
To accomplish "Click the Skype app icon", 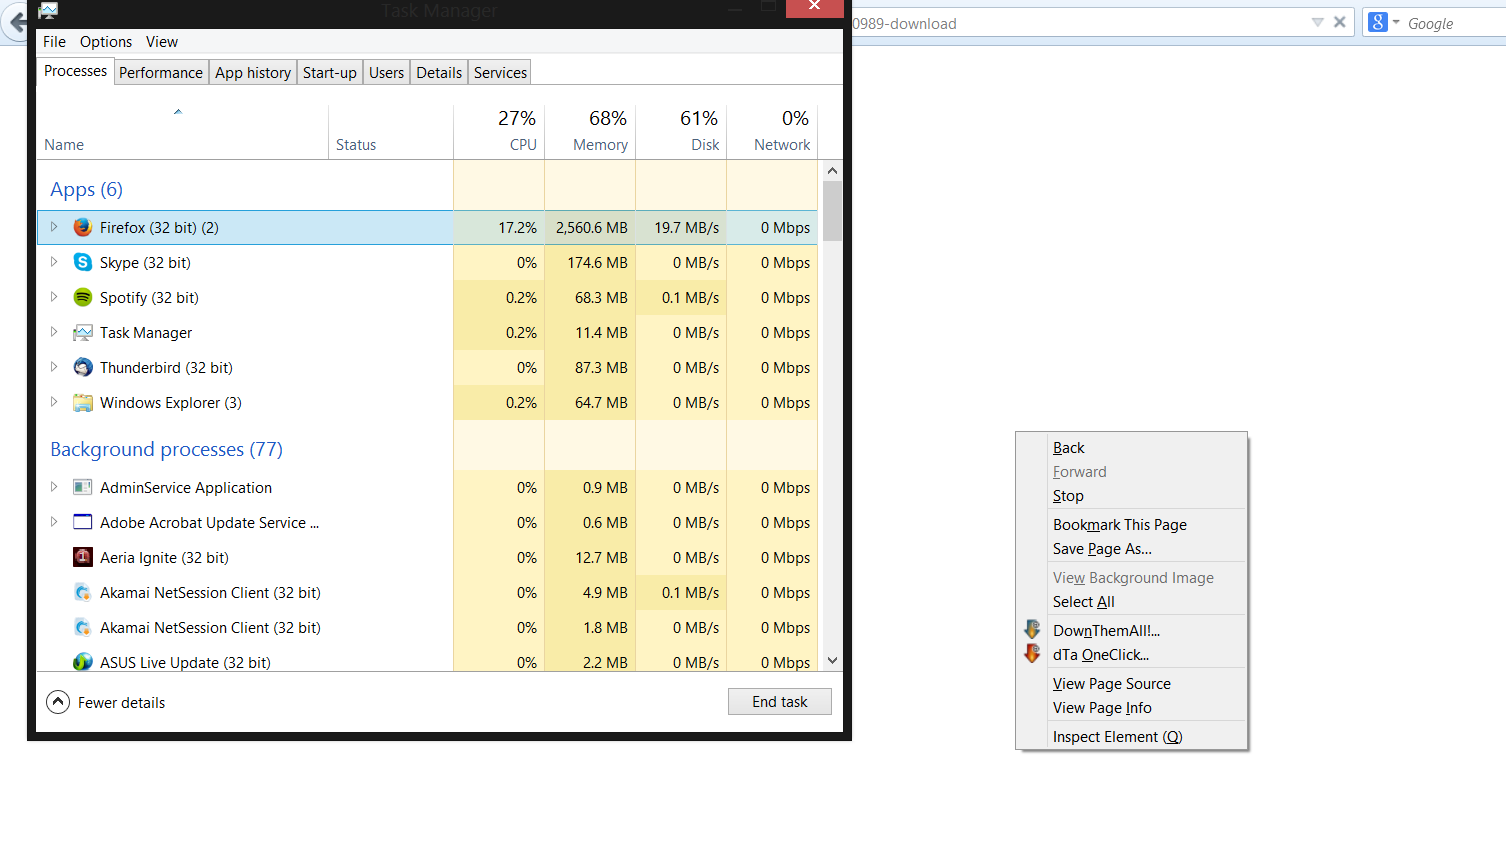I will click(83, 263).
